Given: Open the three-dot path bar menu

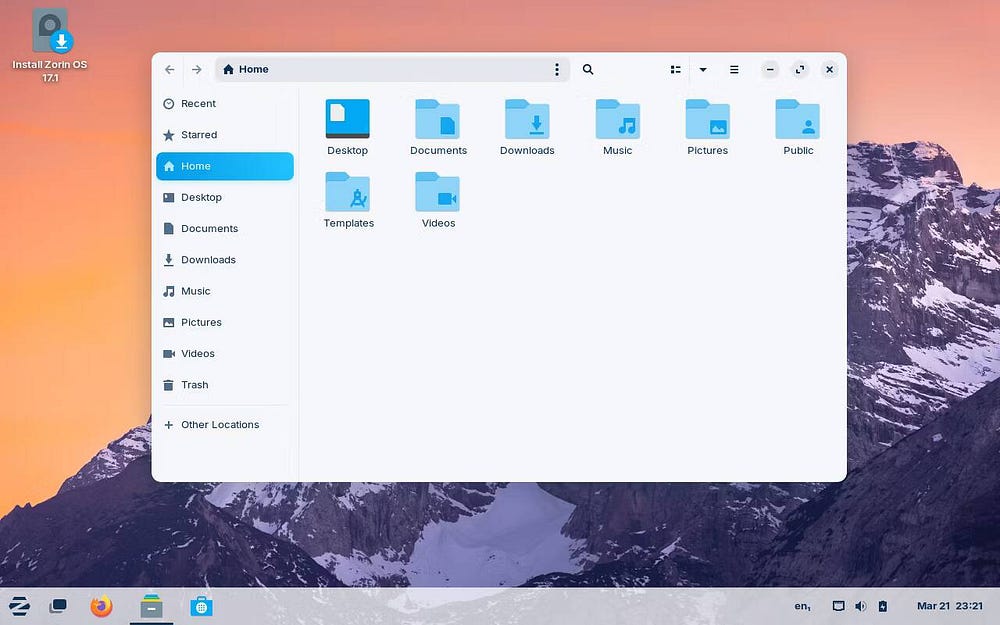Looking at the screenshot, I should coord(557,69).
